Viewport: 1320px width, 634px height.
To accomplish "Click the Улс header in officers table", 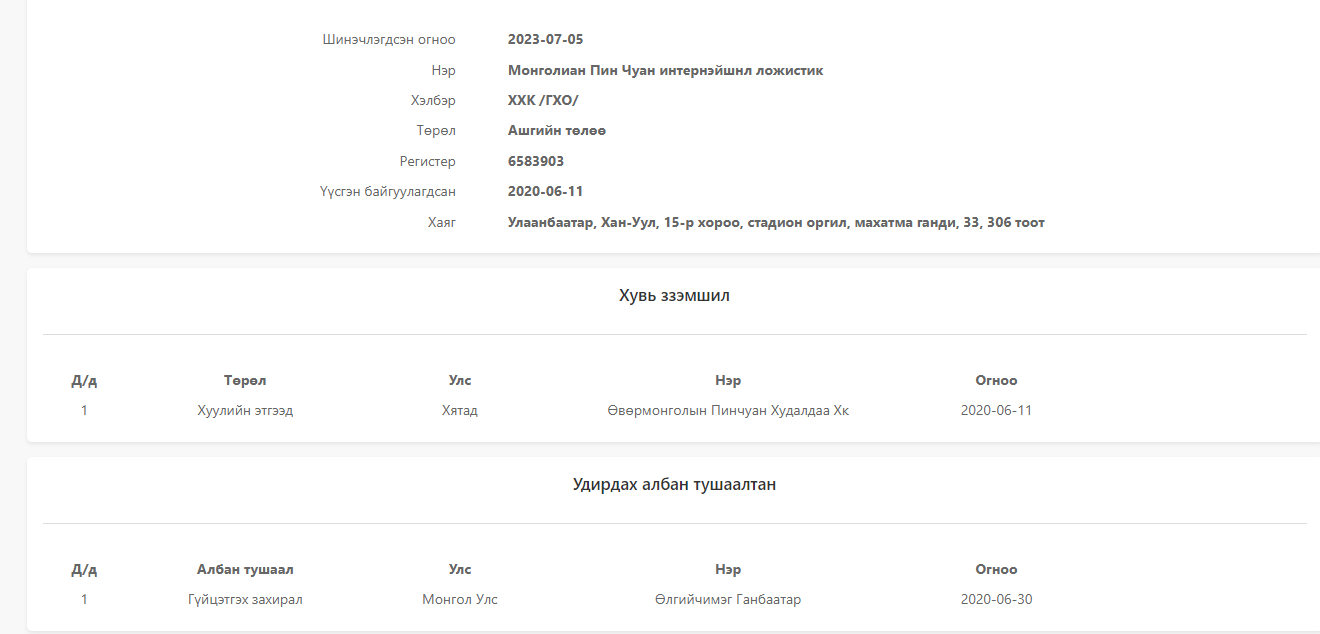I will click(x=460, y=569).
